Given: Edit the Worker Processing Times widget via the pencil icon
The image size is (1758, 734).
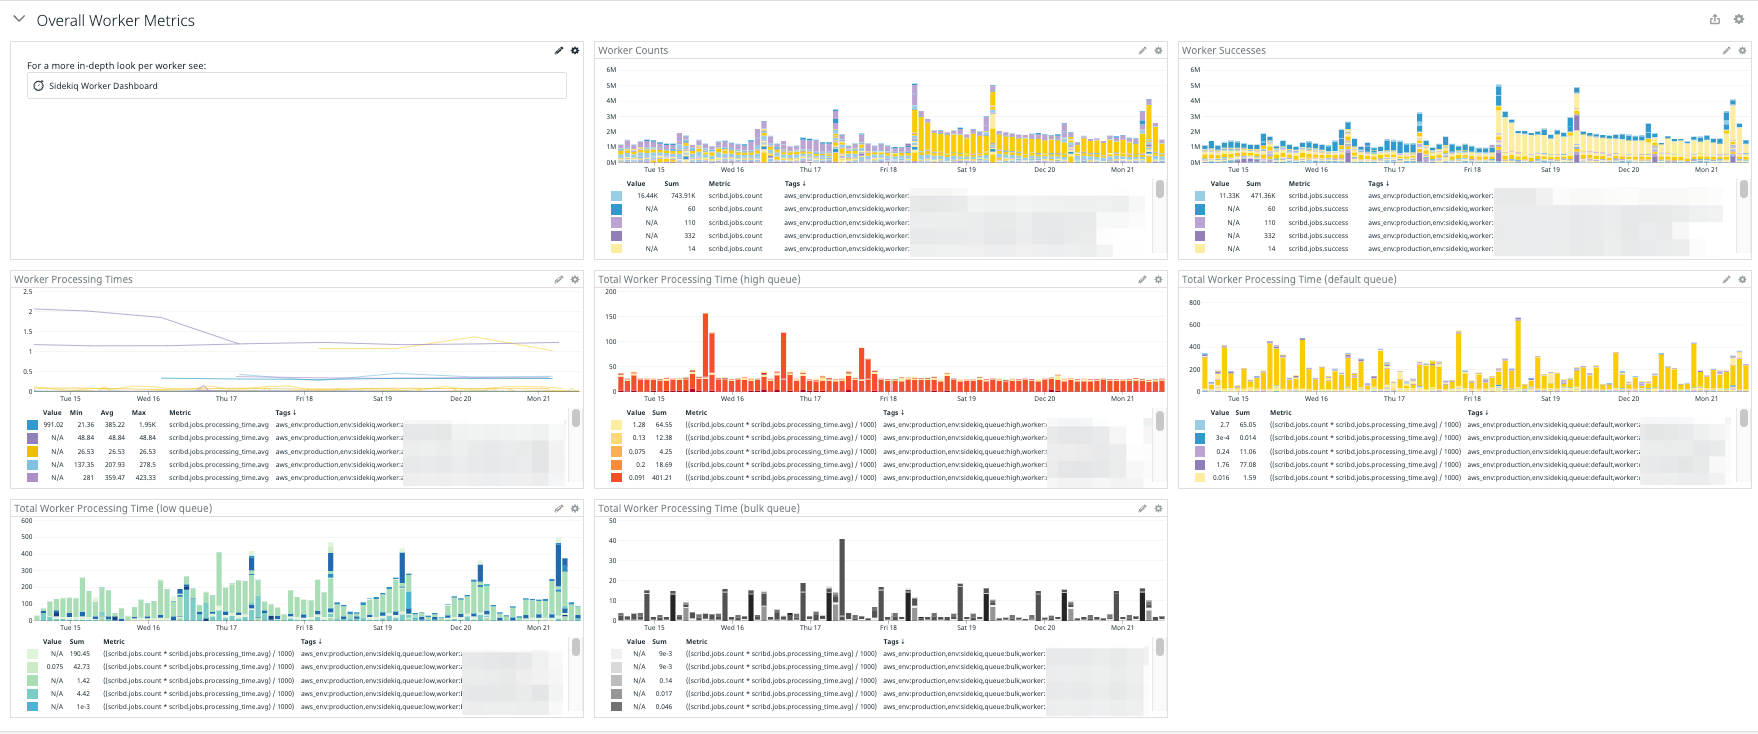Looking at the screenshot, I should pyautogui.click(x=559, y=279).
